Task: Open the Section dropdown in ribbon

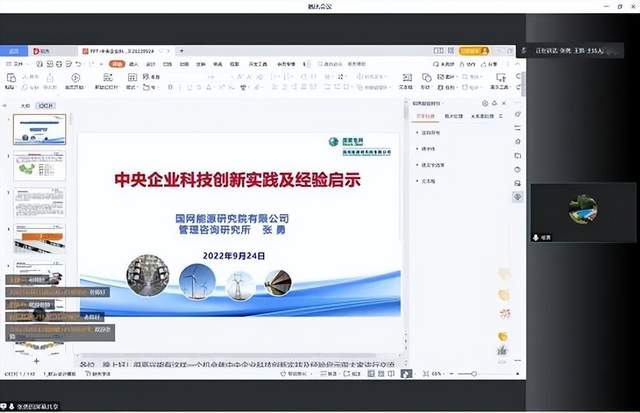Action: click(151, 87)
